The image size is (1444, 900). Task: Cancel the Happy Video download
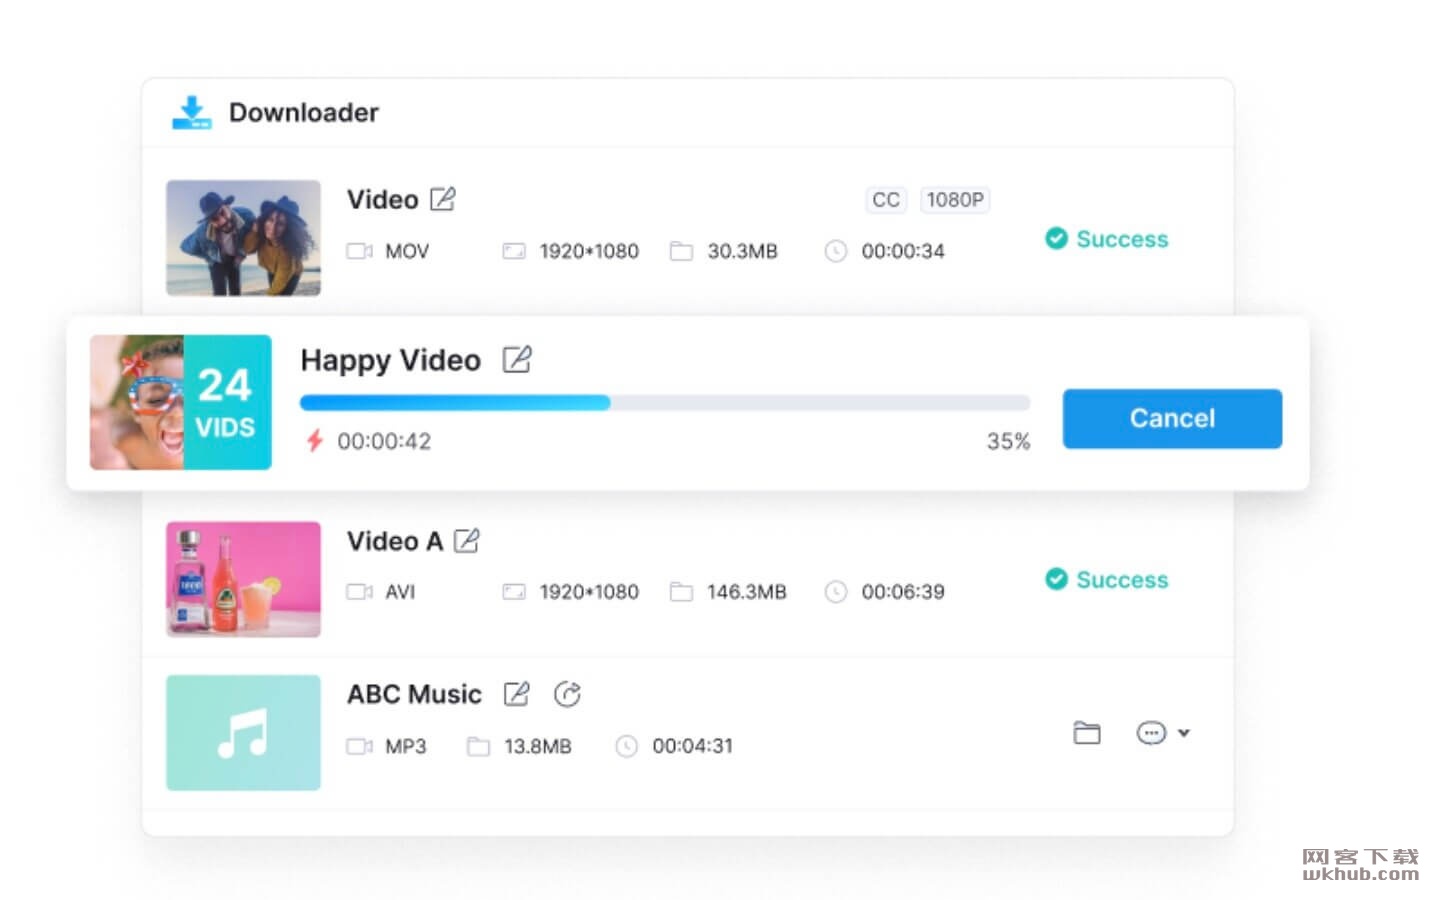pyautogui.click(x=1172, y=418)
